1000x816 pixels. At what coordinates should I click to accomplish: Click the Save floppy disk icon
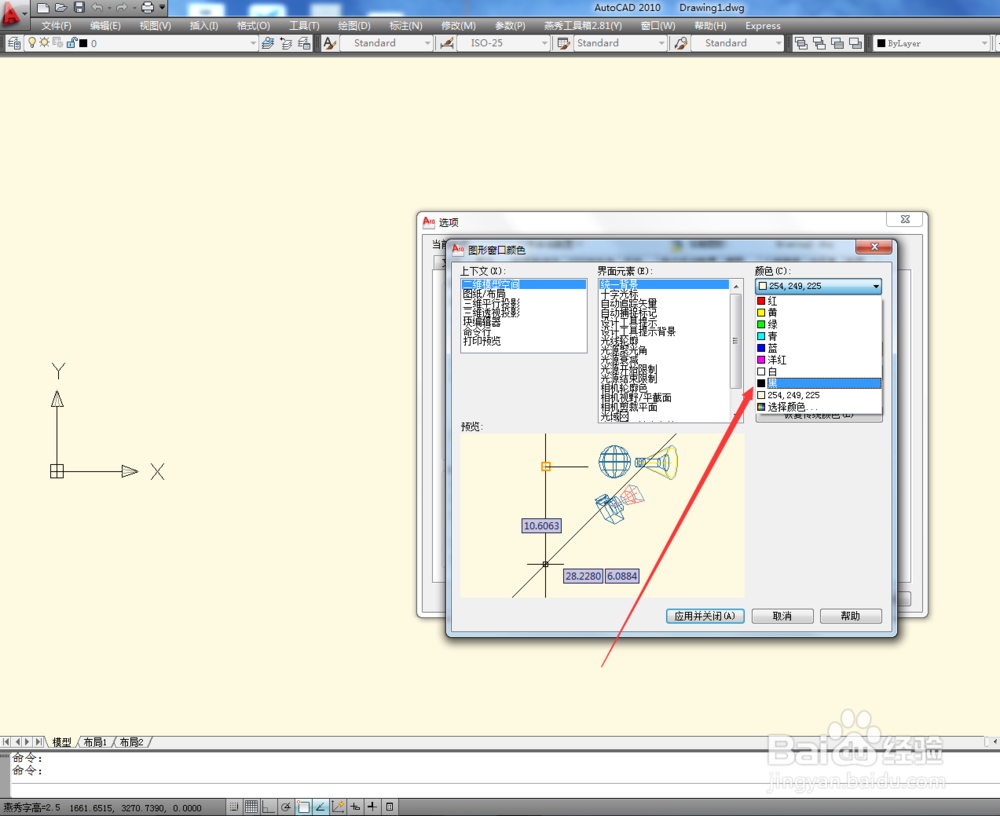click(x=79, y=8)
